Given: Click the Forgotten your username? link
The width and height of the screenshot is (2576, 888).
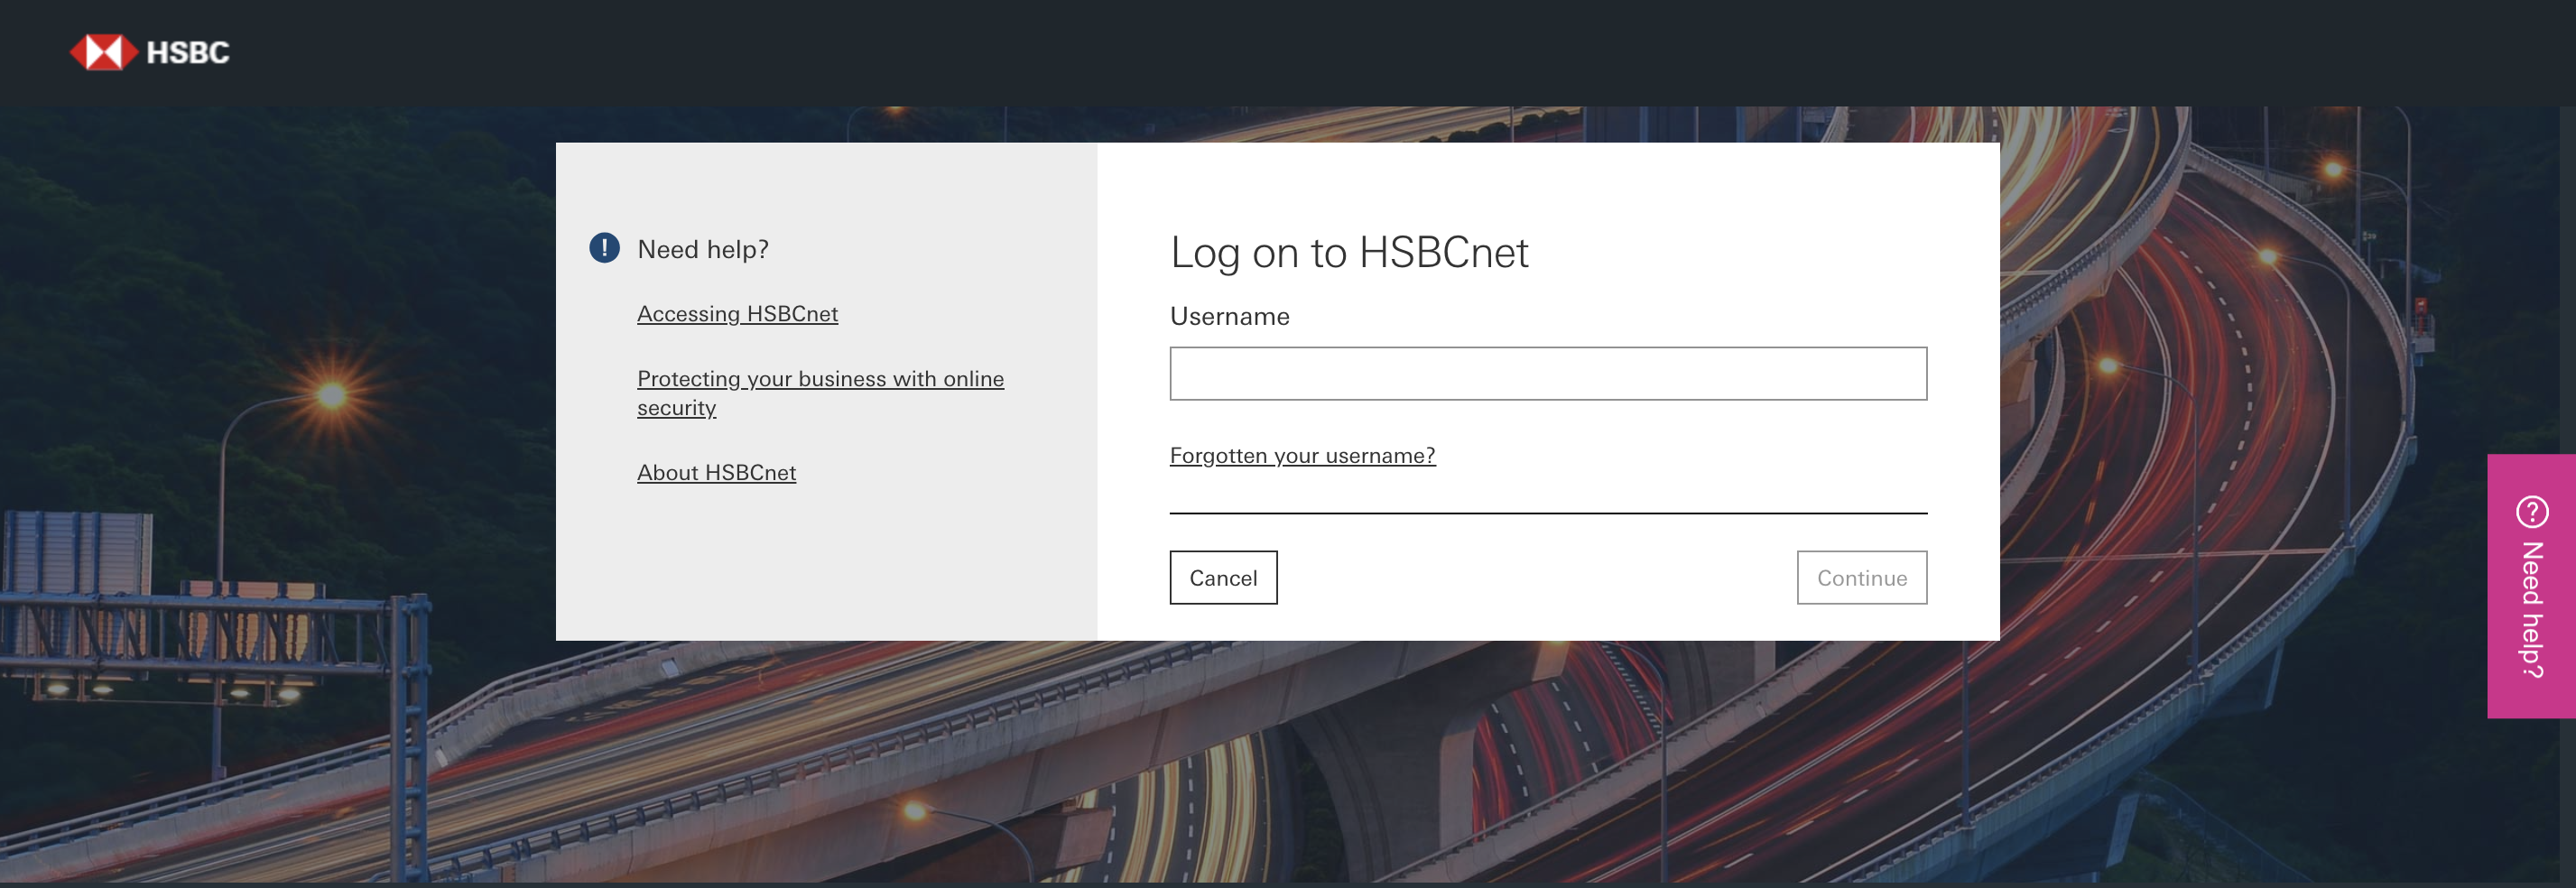Looking at the screenshot, I should point(1302,456).
